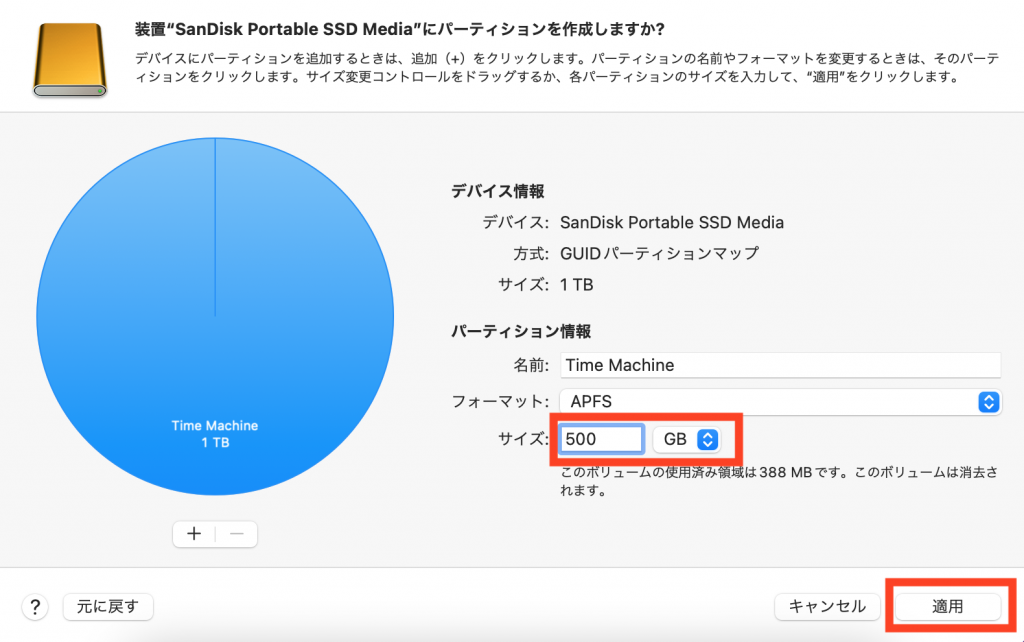This screenshot has height=642, width=1024.
Task: Click the サイズ field showing 500
Action: (x=601, y=439)
